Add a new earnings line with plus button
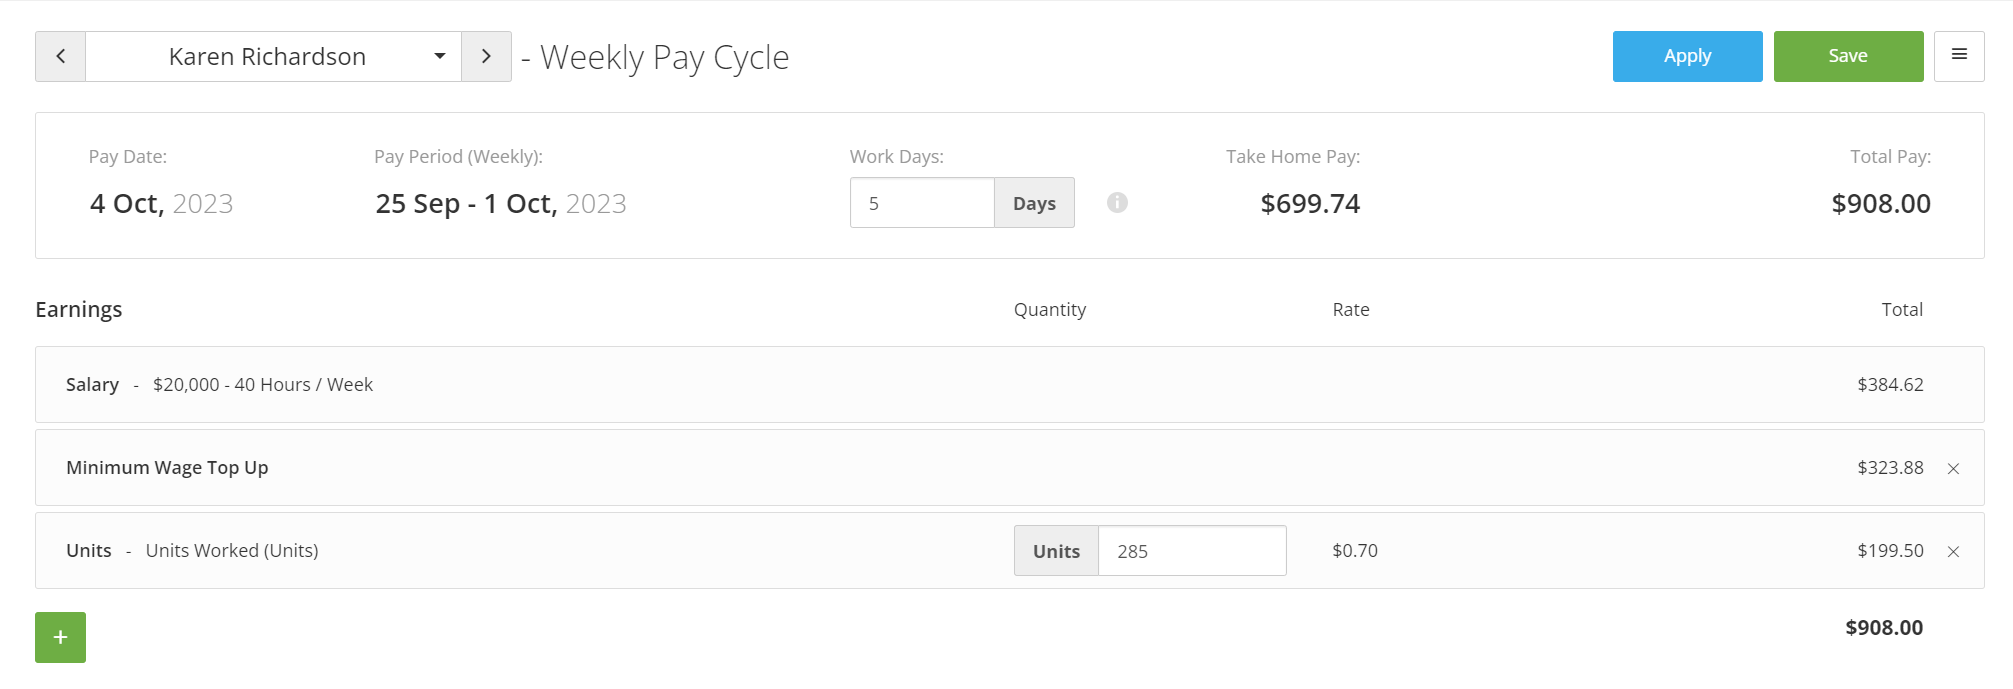Screen dimensions: 2013x689 click(60, 637)
